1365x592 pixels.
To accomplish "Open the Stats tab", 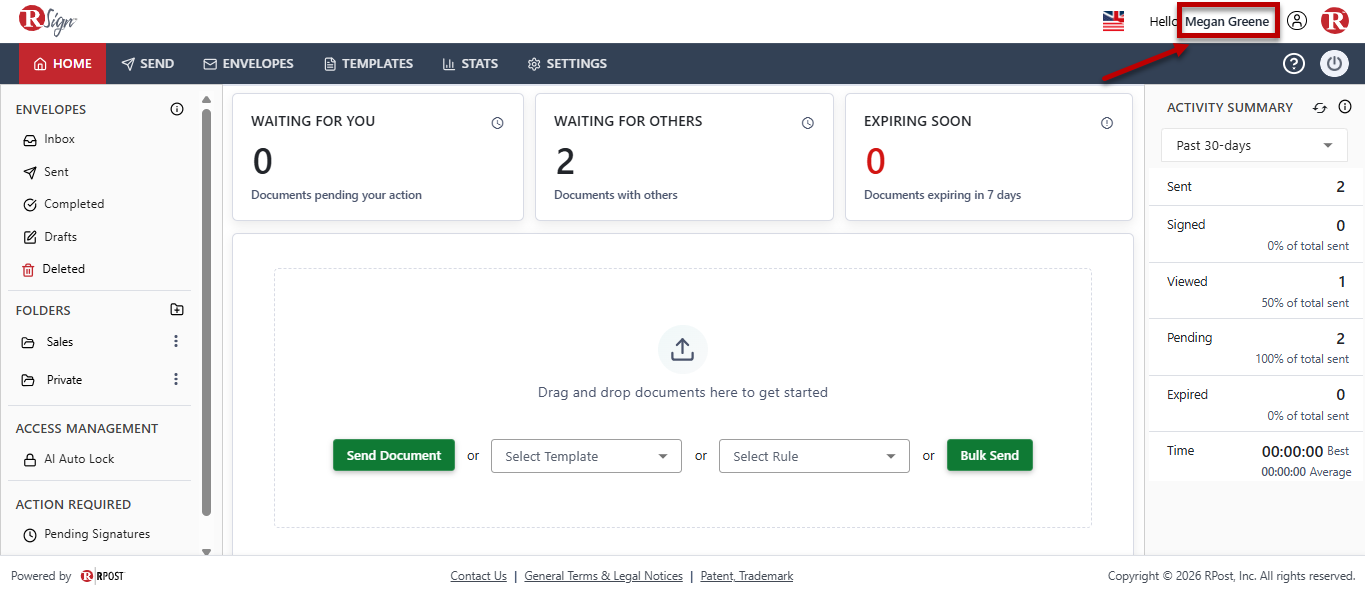I will 470,64.
